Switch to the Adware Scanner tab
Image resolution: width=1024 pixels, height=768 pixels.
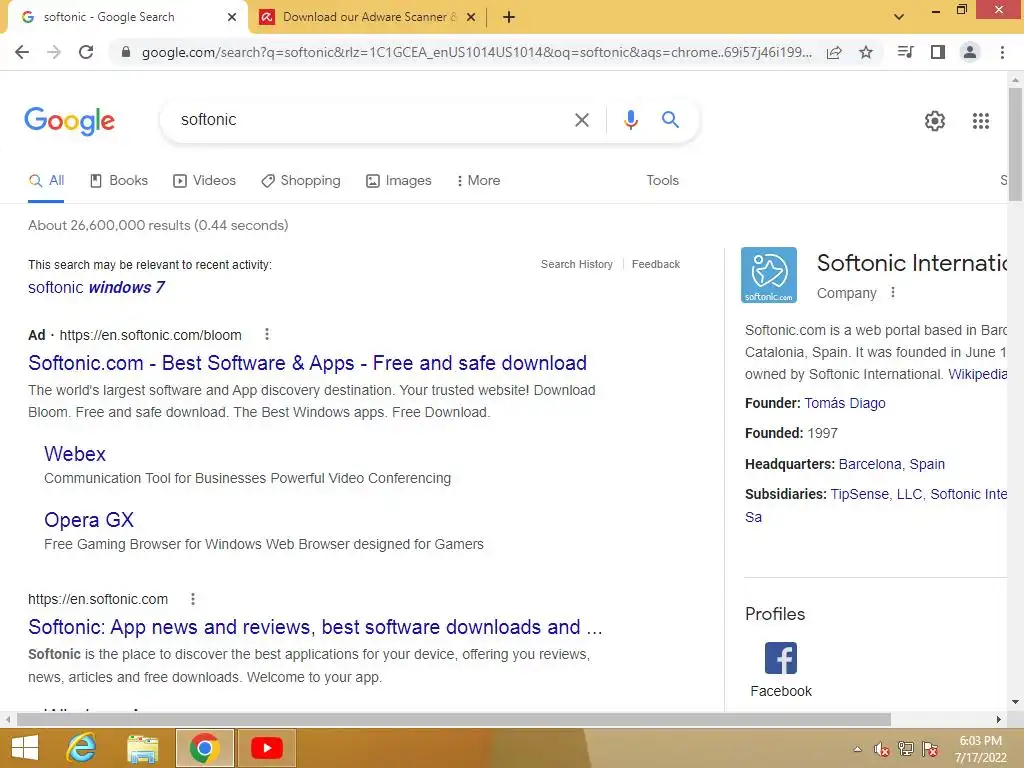[368, 17]
